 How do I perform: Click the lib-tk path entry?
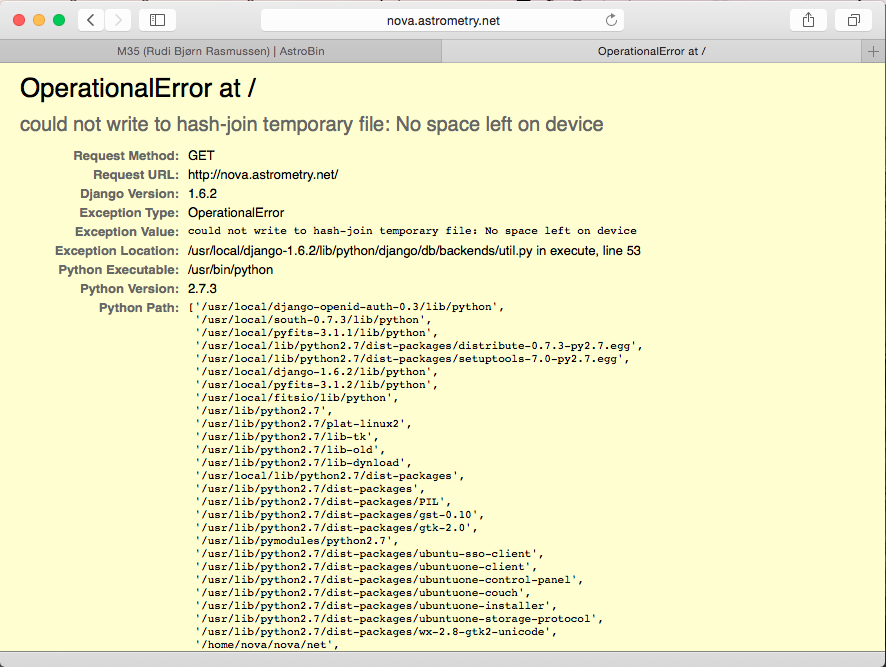tap(287, 437)
